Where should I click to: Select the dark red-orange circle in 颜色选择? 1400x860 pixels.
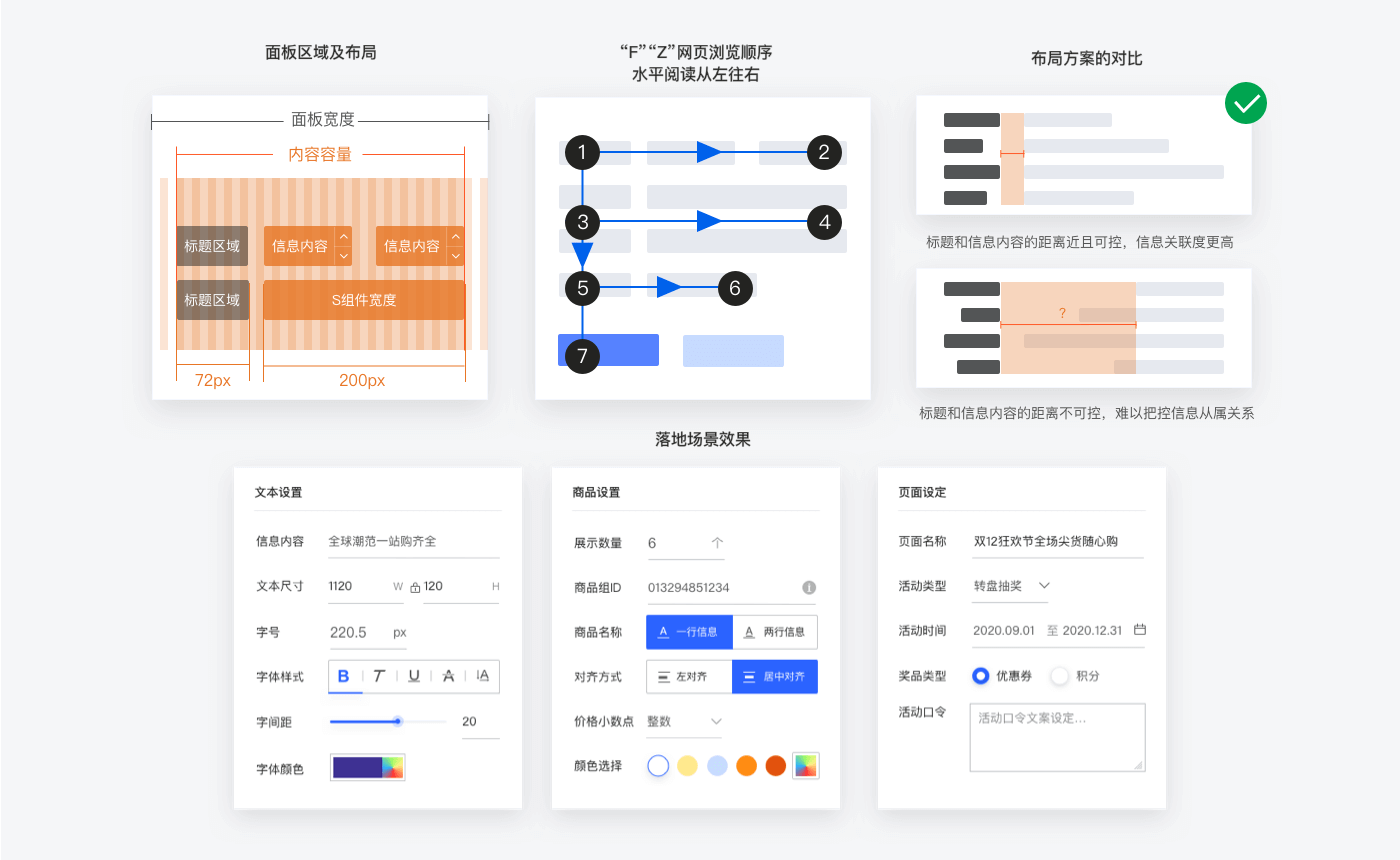[775, 766]
